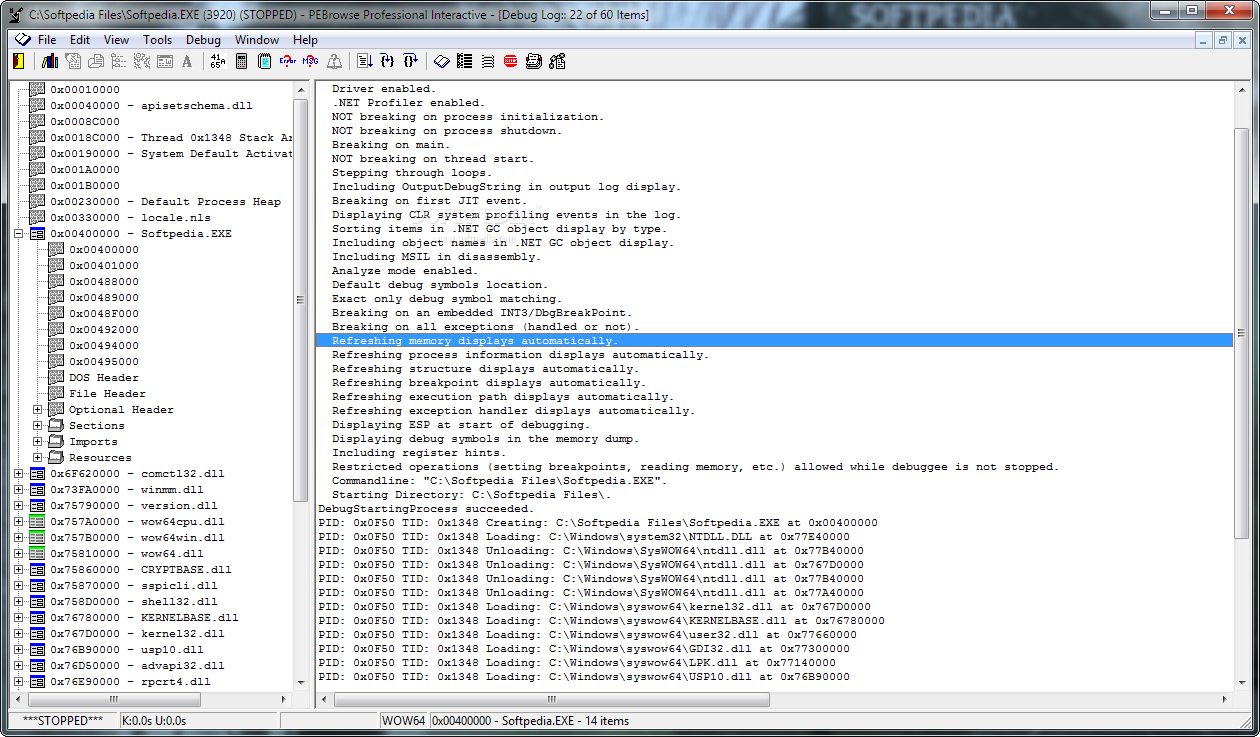The height and width of the screenshot is (737, 1260).
Task: Open the Tools menu
Action: click(157, 40)
